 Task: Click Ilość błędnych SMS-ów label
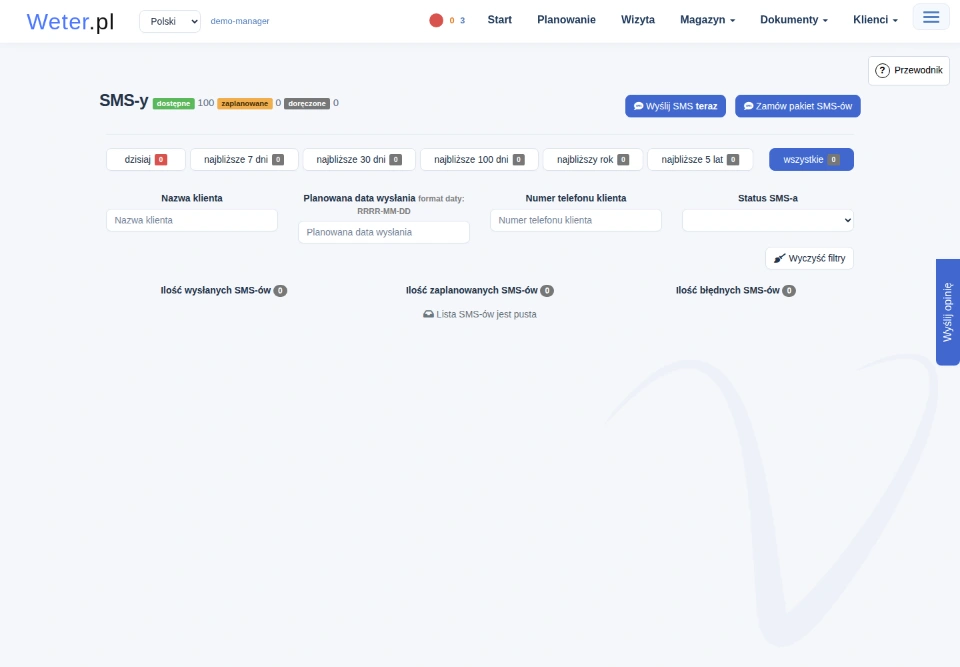tap(727, 290)
